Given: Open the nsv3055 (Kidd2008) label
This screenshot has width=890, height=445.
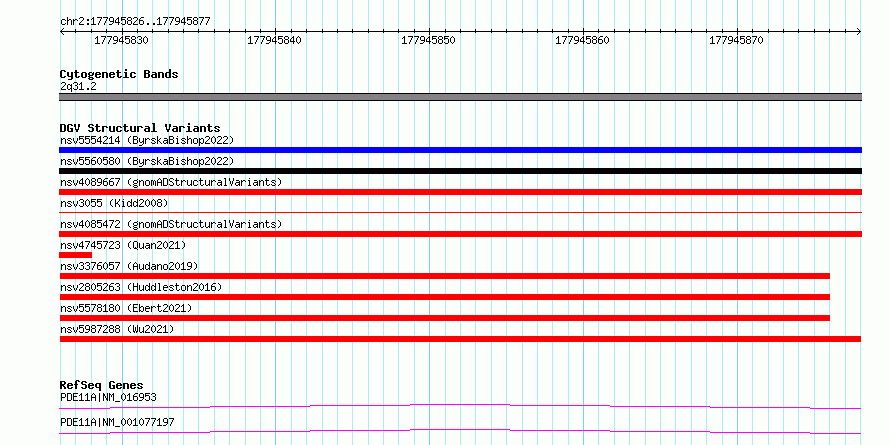Looking at the screenshot, I should pyautogui.click(x=114, y=203).
